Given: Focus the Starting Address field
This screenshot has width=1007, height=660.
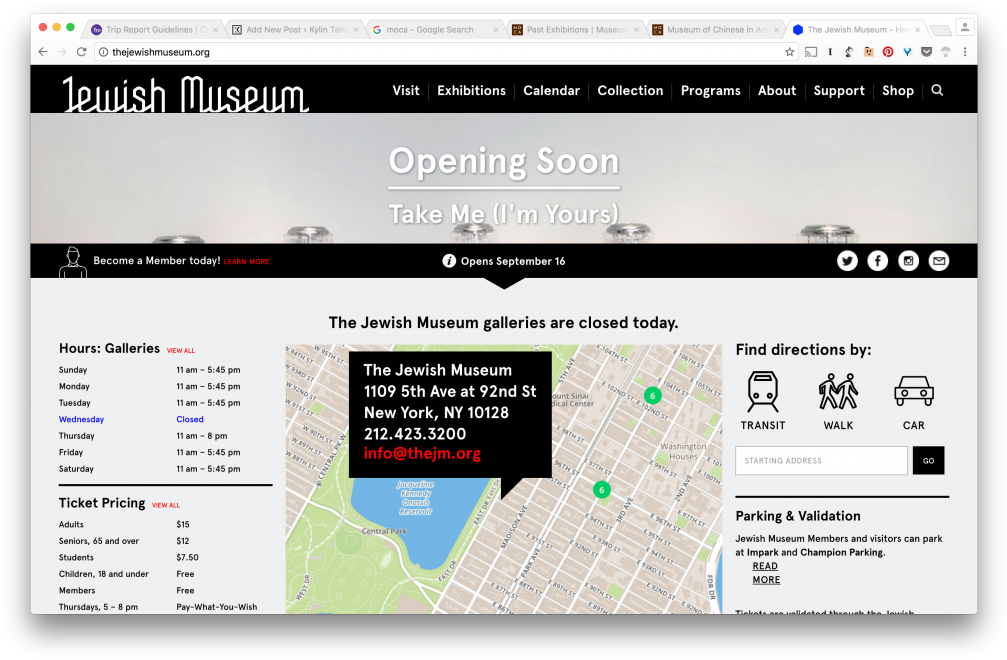Looking at the screenshot, I should point(821,460).
